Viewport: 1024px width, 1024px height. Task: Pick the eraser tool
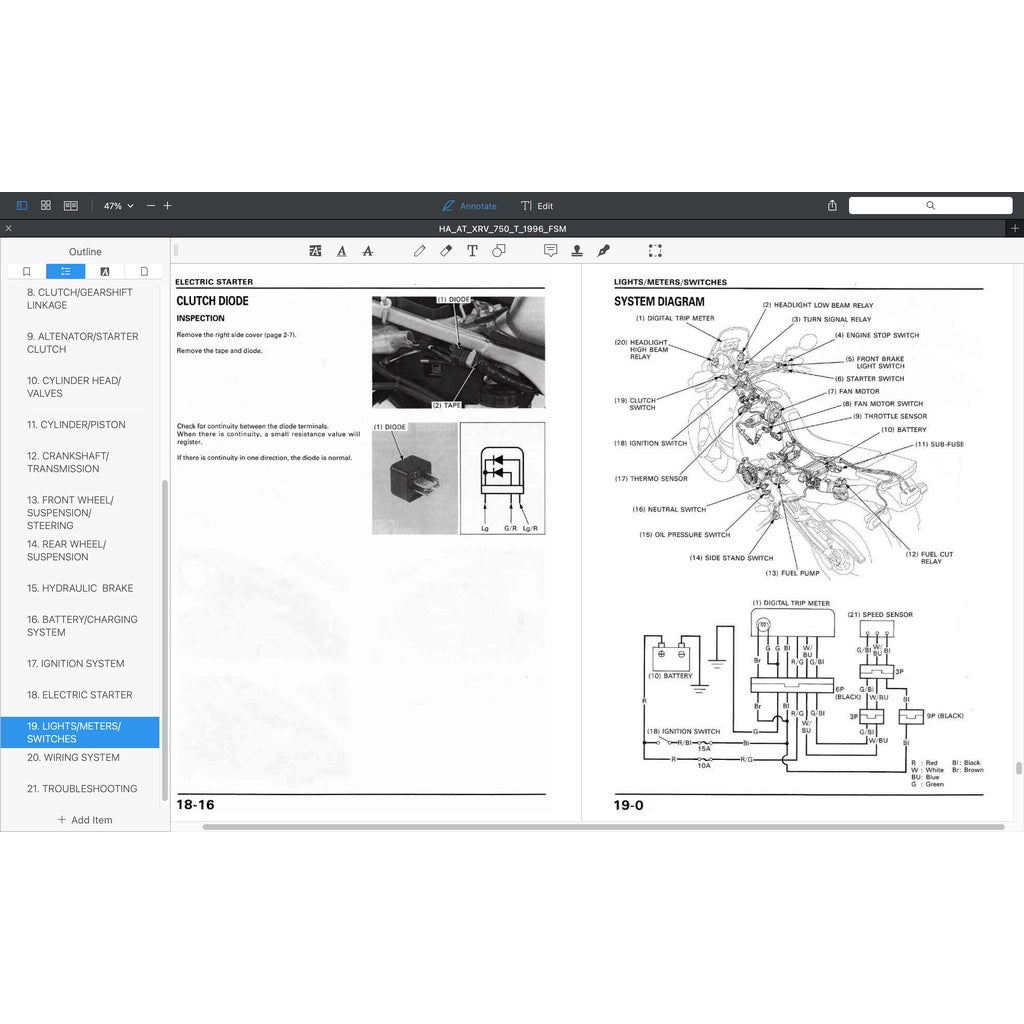coord(446,251)
